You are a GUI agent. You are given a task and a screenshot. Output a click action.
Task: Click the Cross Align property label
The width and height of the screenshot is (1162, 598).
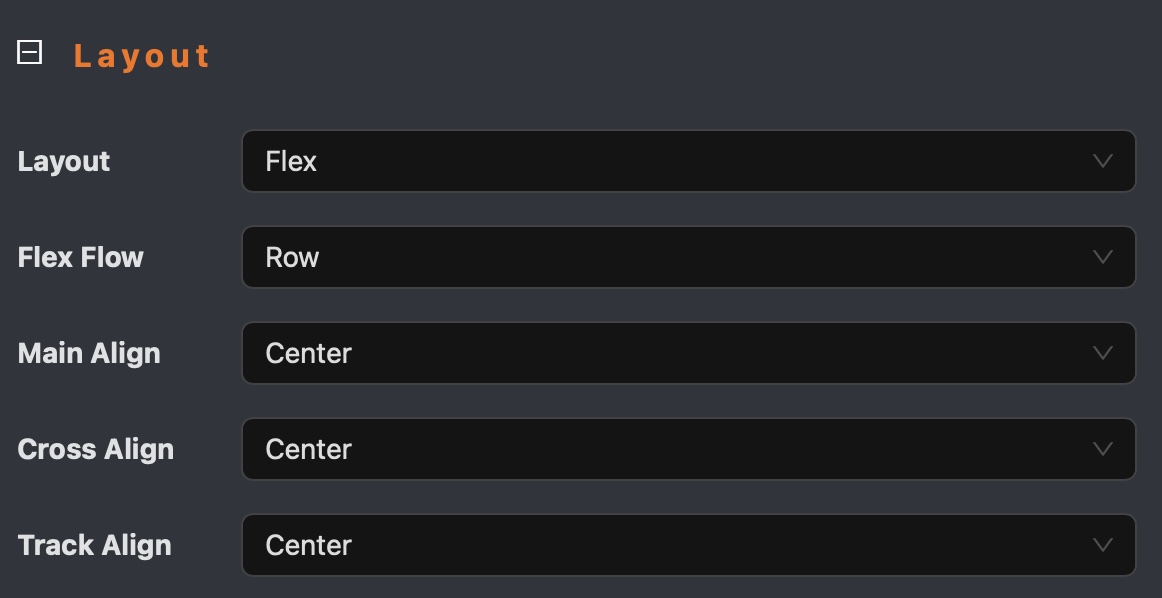click(95, 449)
